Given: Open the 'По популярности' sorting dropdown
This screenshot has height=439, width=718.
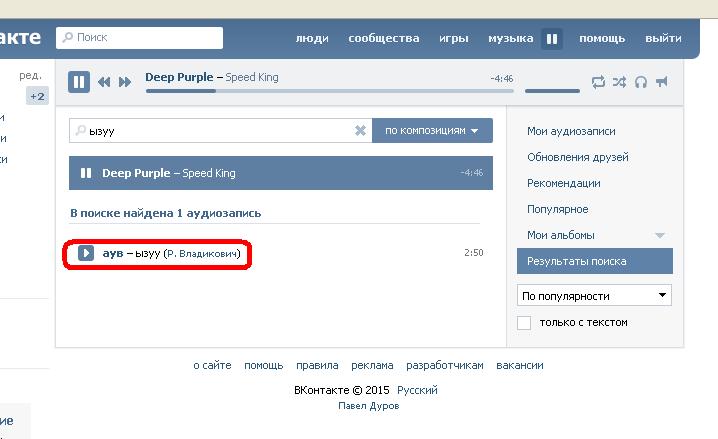Looking at the screenshot, I should click(x=594, y=296).
